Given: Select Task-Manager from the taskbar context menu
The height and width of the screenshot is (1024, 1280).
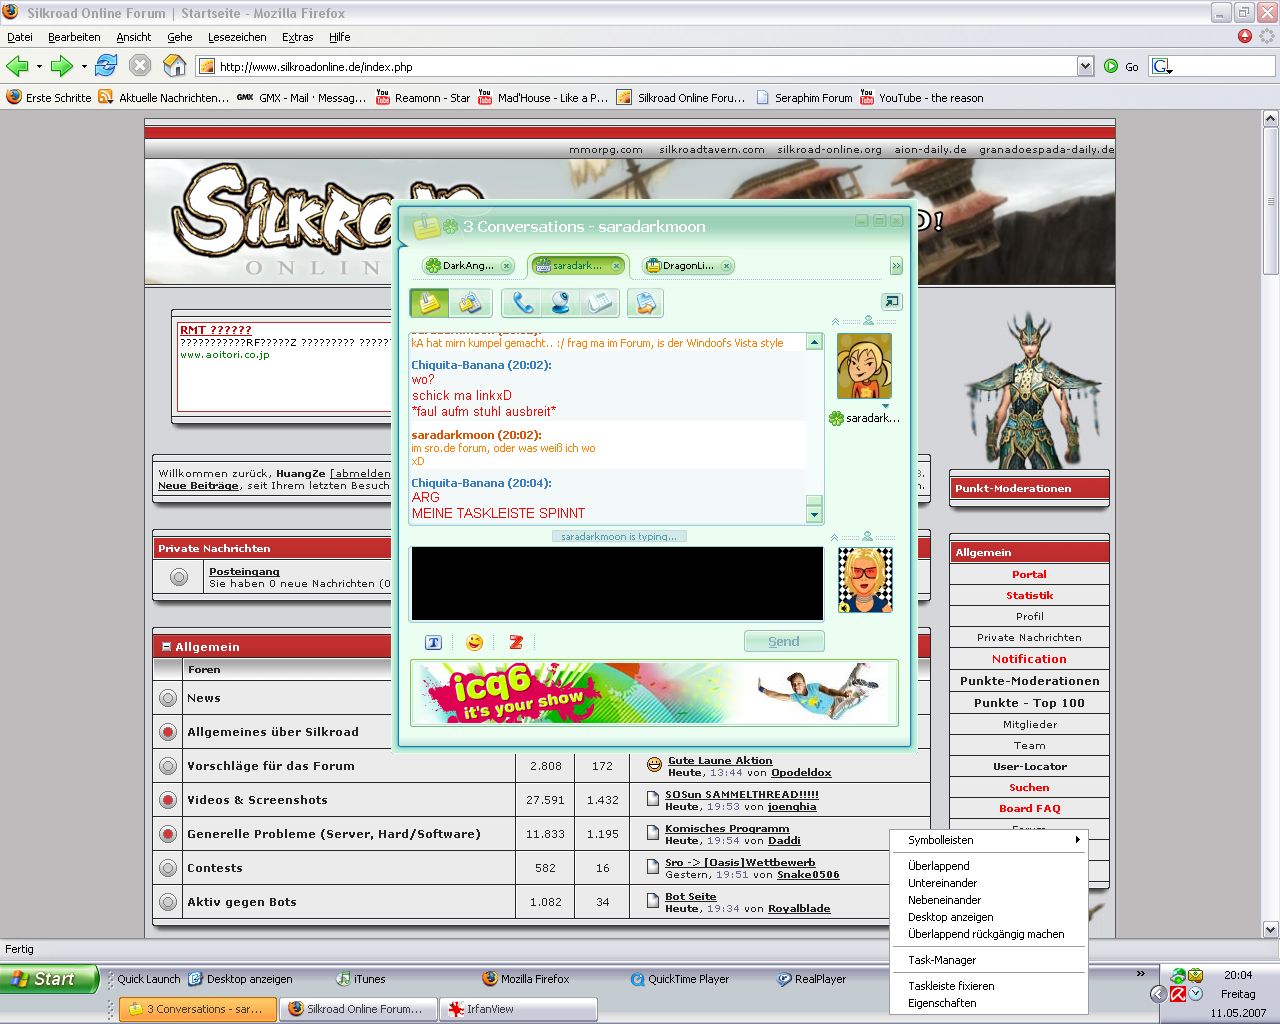Looking at the screenshot, I should click(941, 960).
